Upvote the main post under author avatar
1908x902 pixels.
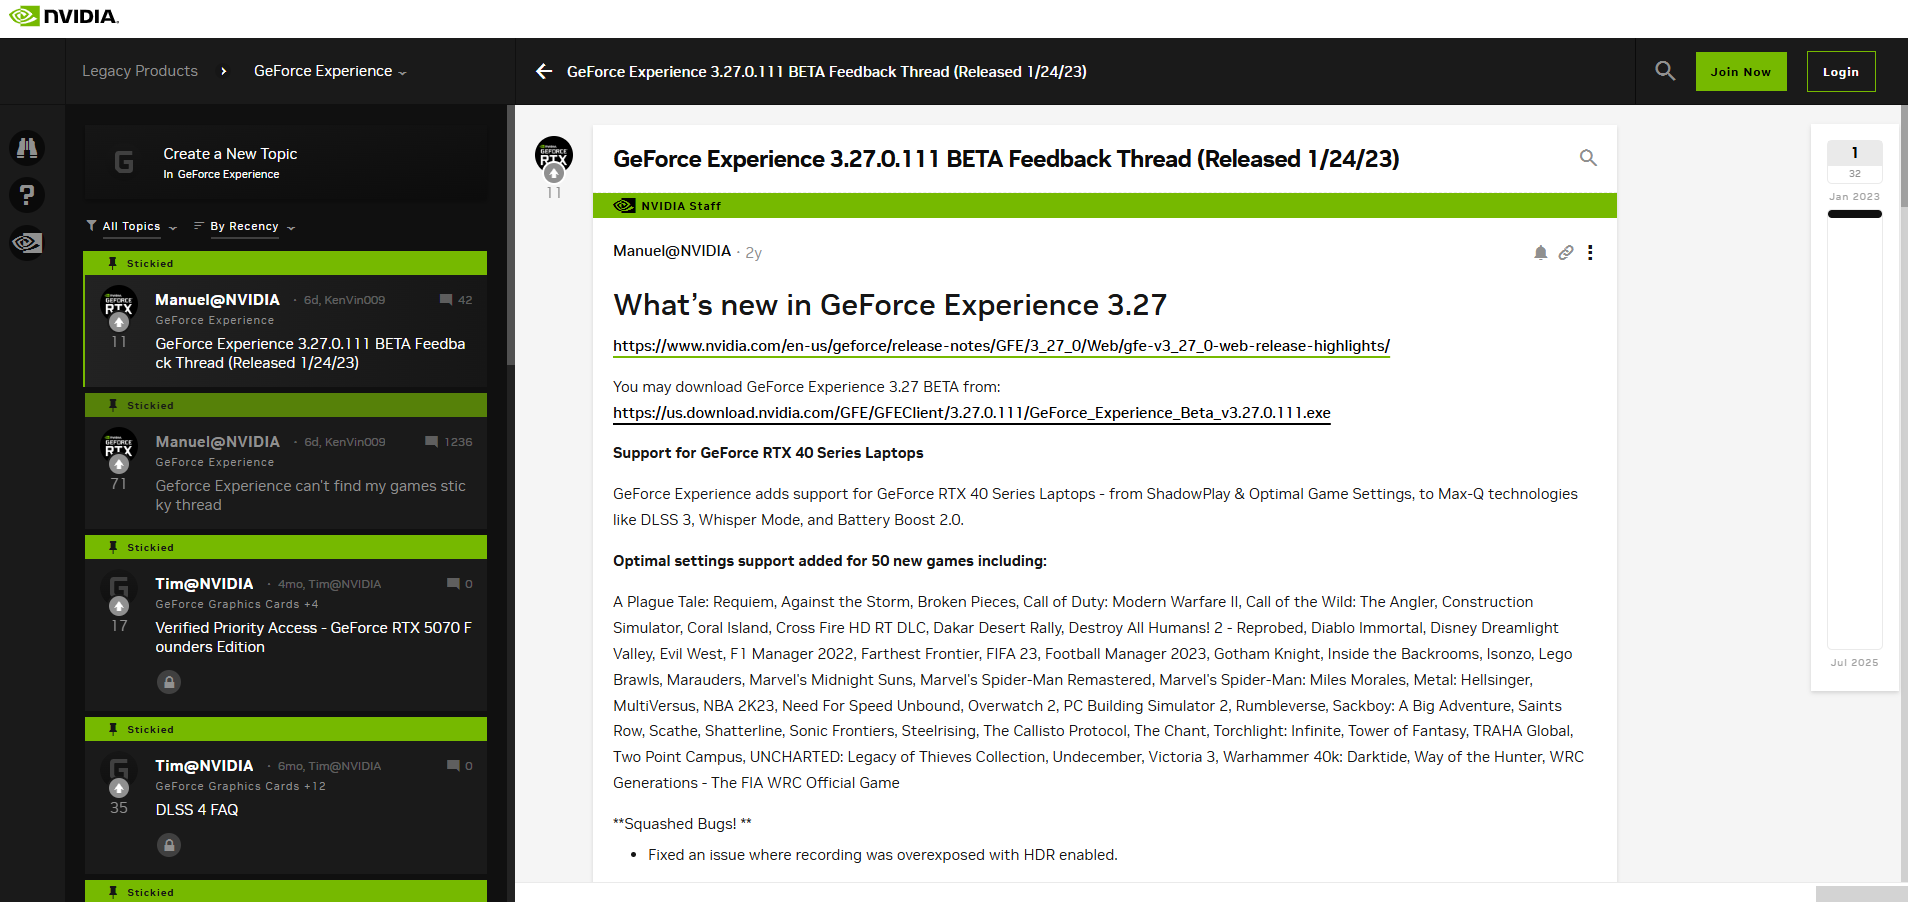[554, 174]
